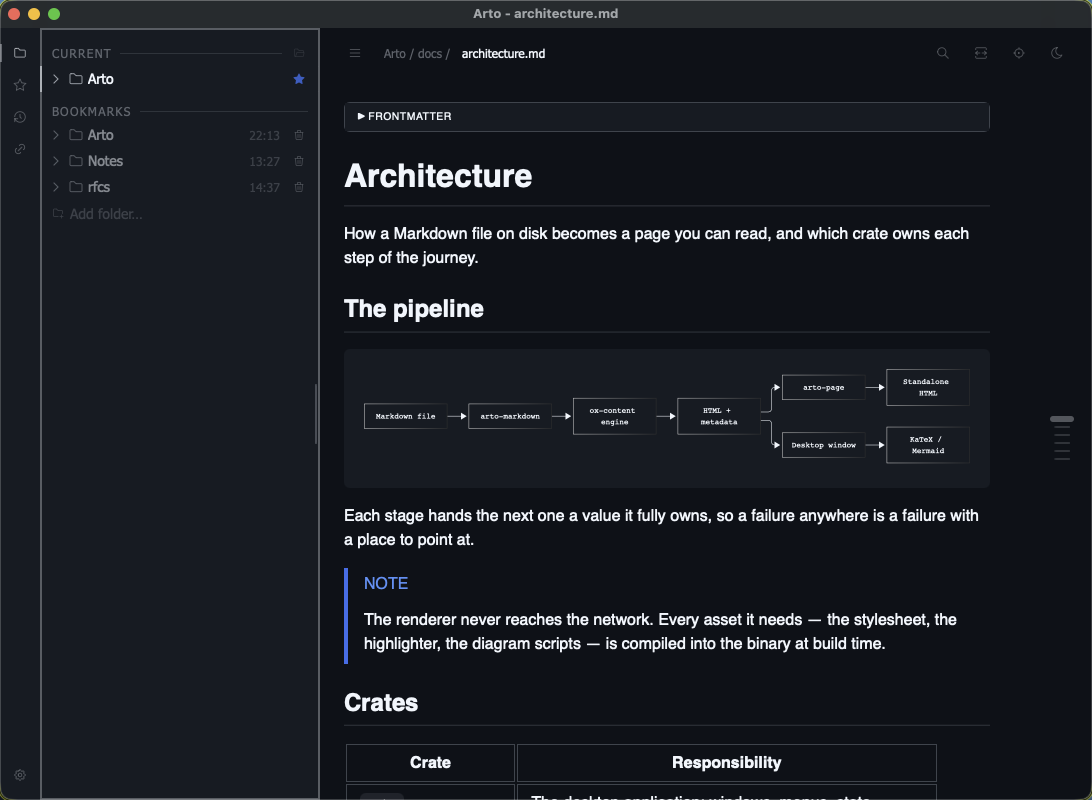This screenshot has width=1092, height=800.
Task: Go to the docs breadcrumb
Action: tap(430, 54)
